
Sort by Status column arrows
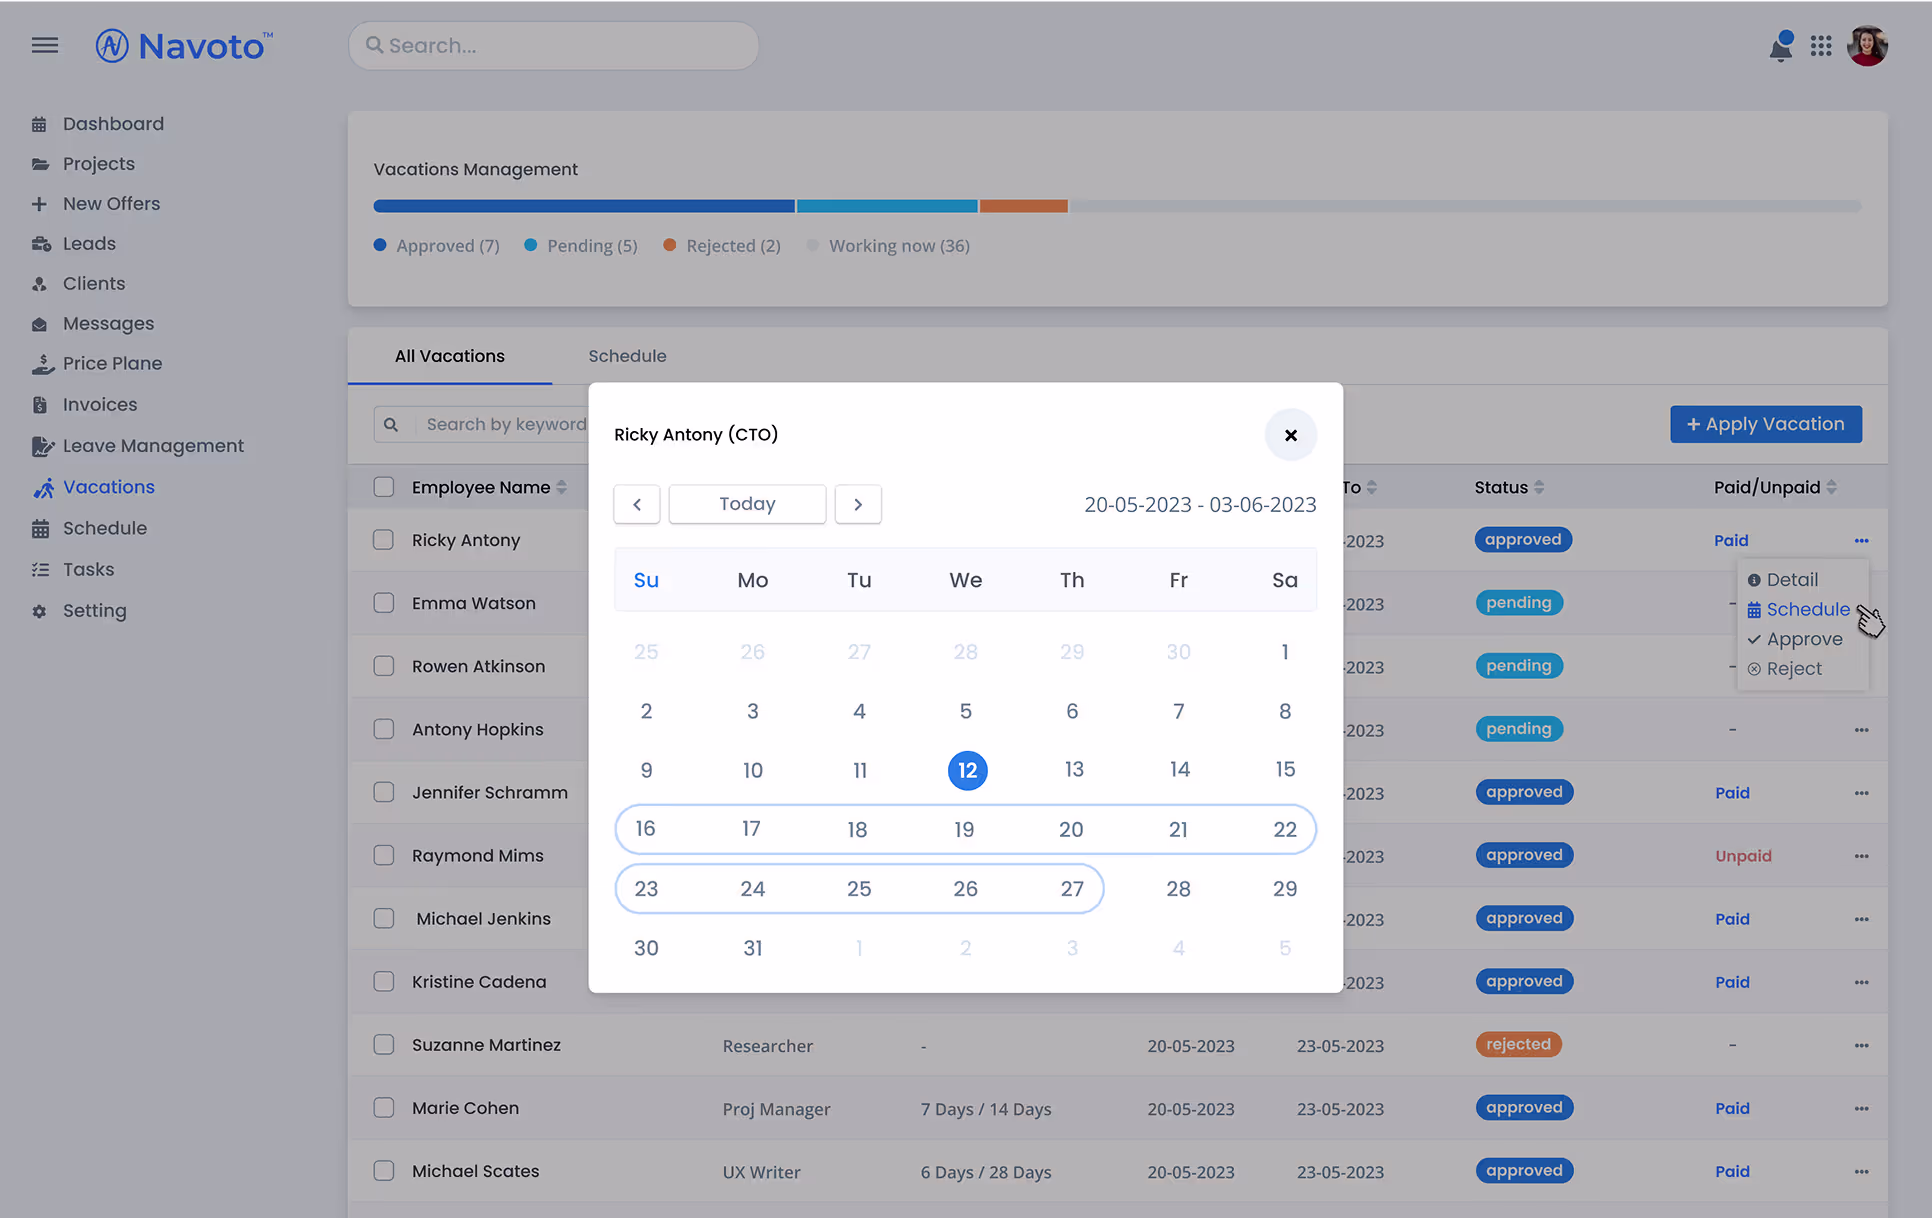coord(1539,487)
